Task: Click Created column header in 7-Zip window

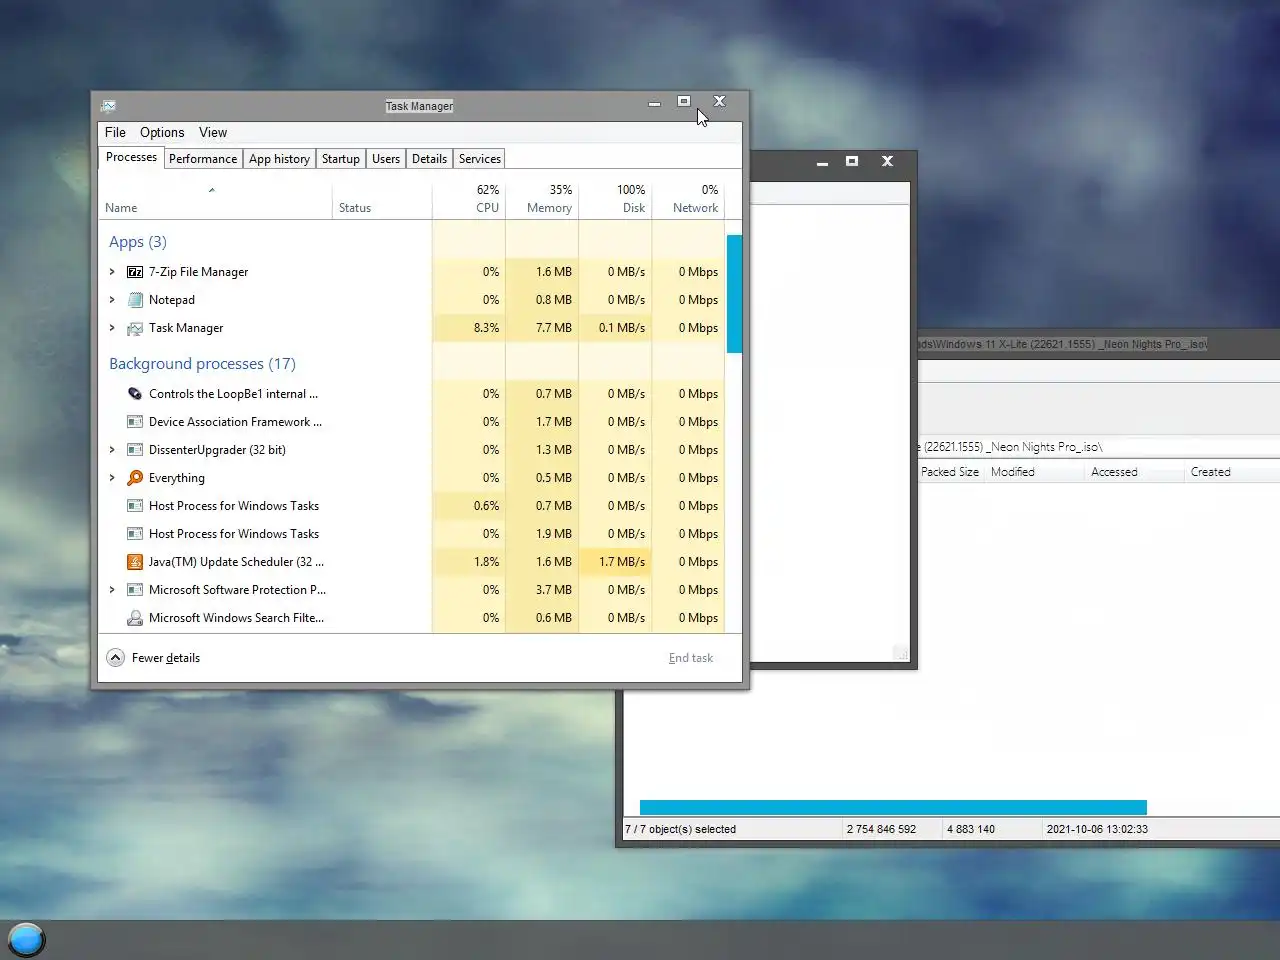Action: 1232,472
